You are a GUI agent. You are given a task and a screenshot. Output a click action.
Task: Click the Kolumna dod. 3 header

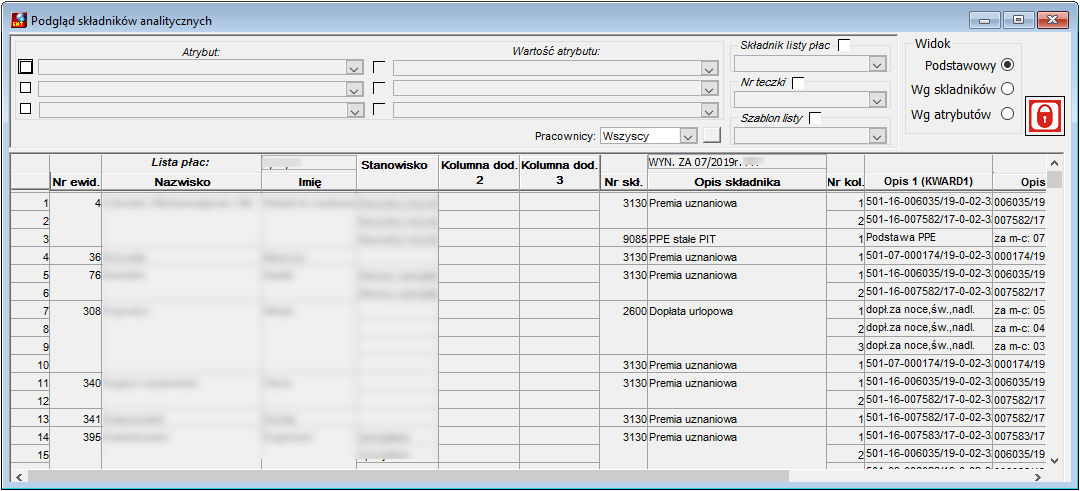(559, 172)
